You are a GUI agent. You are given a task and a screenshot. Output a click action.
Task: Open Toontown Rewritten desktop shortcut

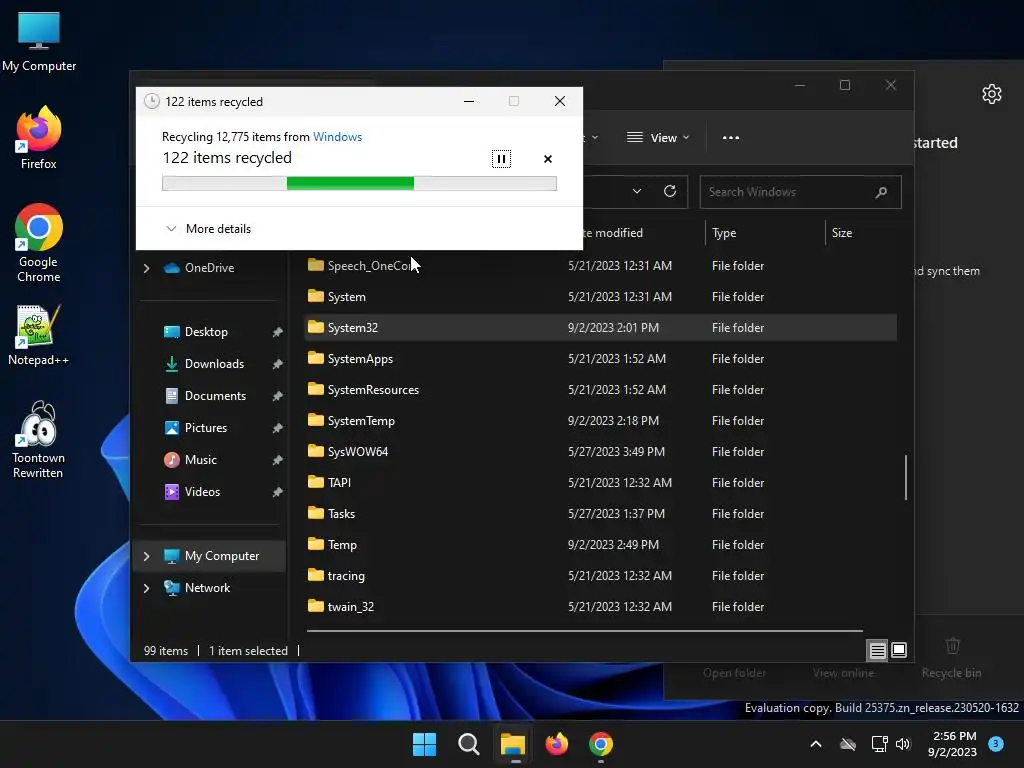tap(39, 440)
